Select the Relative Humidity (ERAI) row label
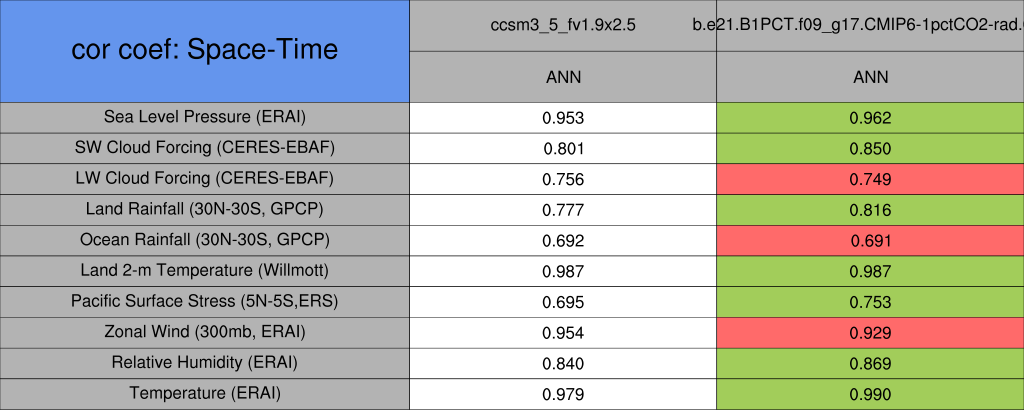Viewport: 1024px width, 410px height. point(205,363)
